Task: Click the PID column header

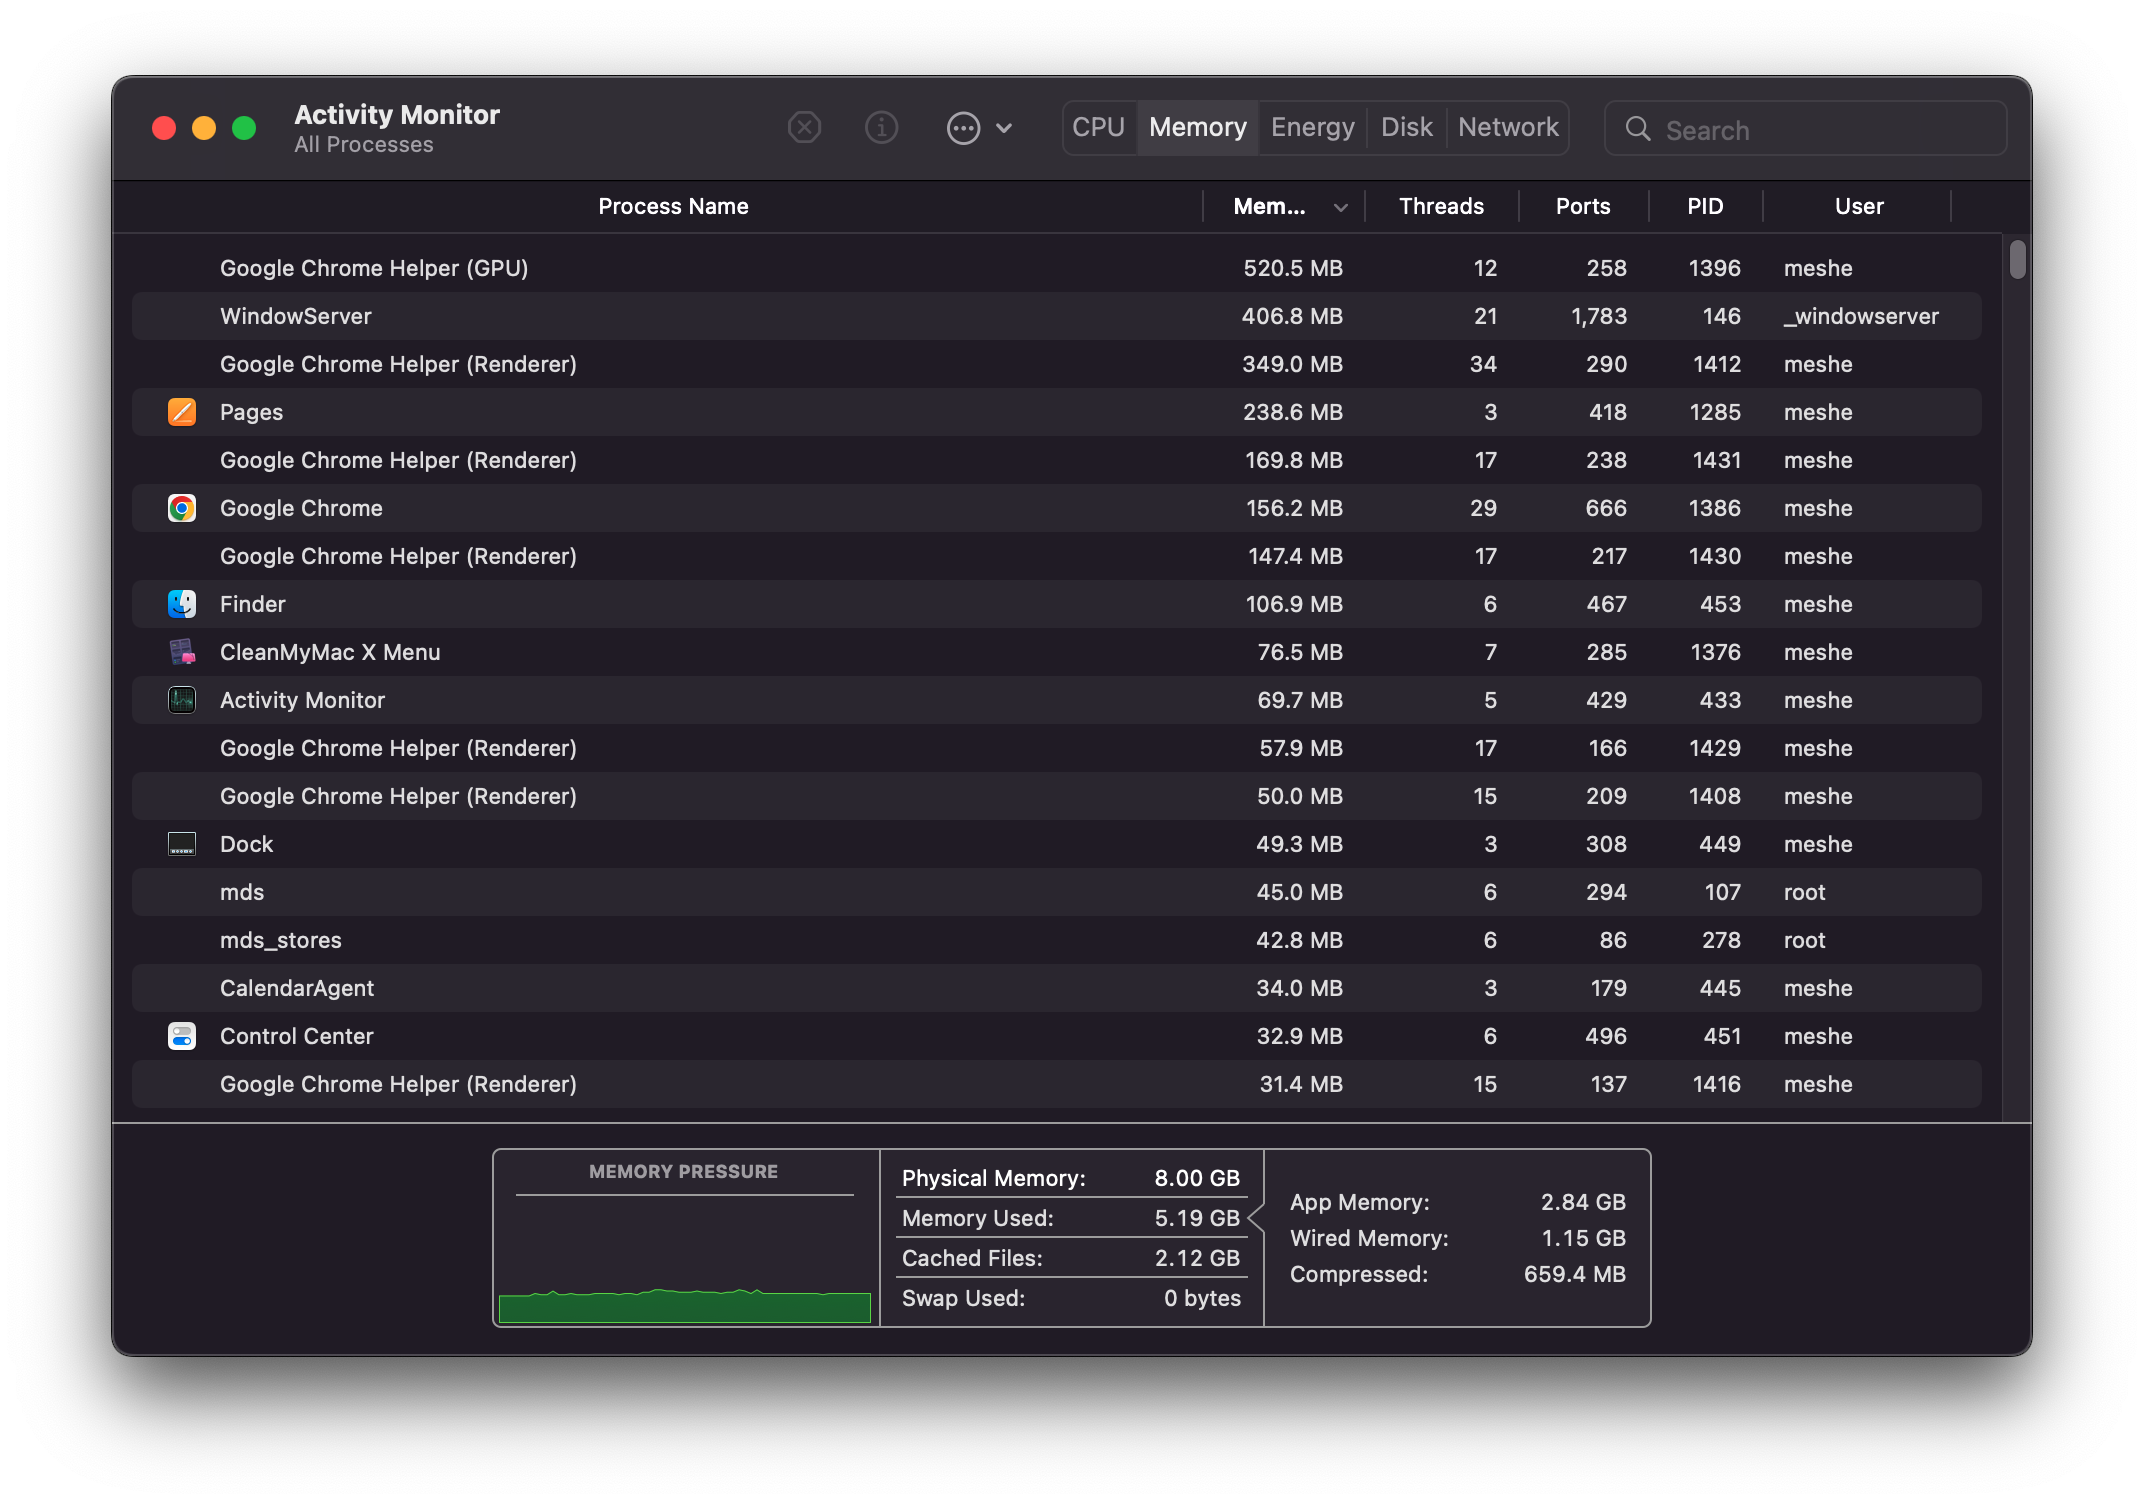Action: [x=1706, y=205]
